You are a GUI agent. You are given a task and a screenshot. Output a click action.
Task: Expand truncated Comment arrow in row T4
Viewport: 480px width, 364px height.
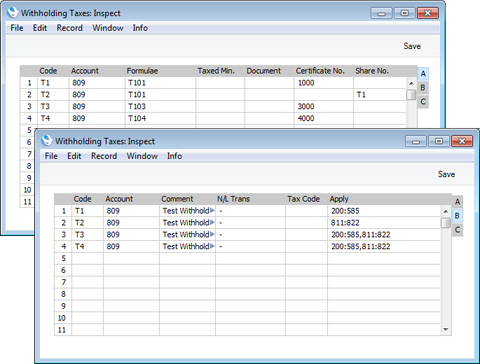tap(212, 246)
